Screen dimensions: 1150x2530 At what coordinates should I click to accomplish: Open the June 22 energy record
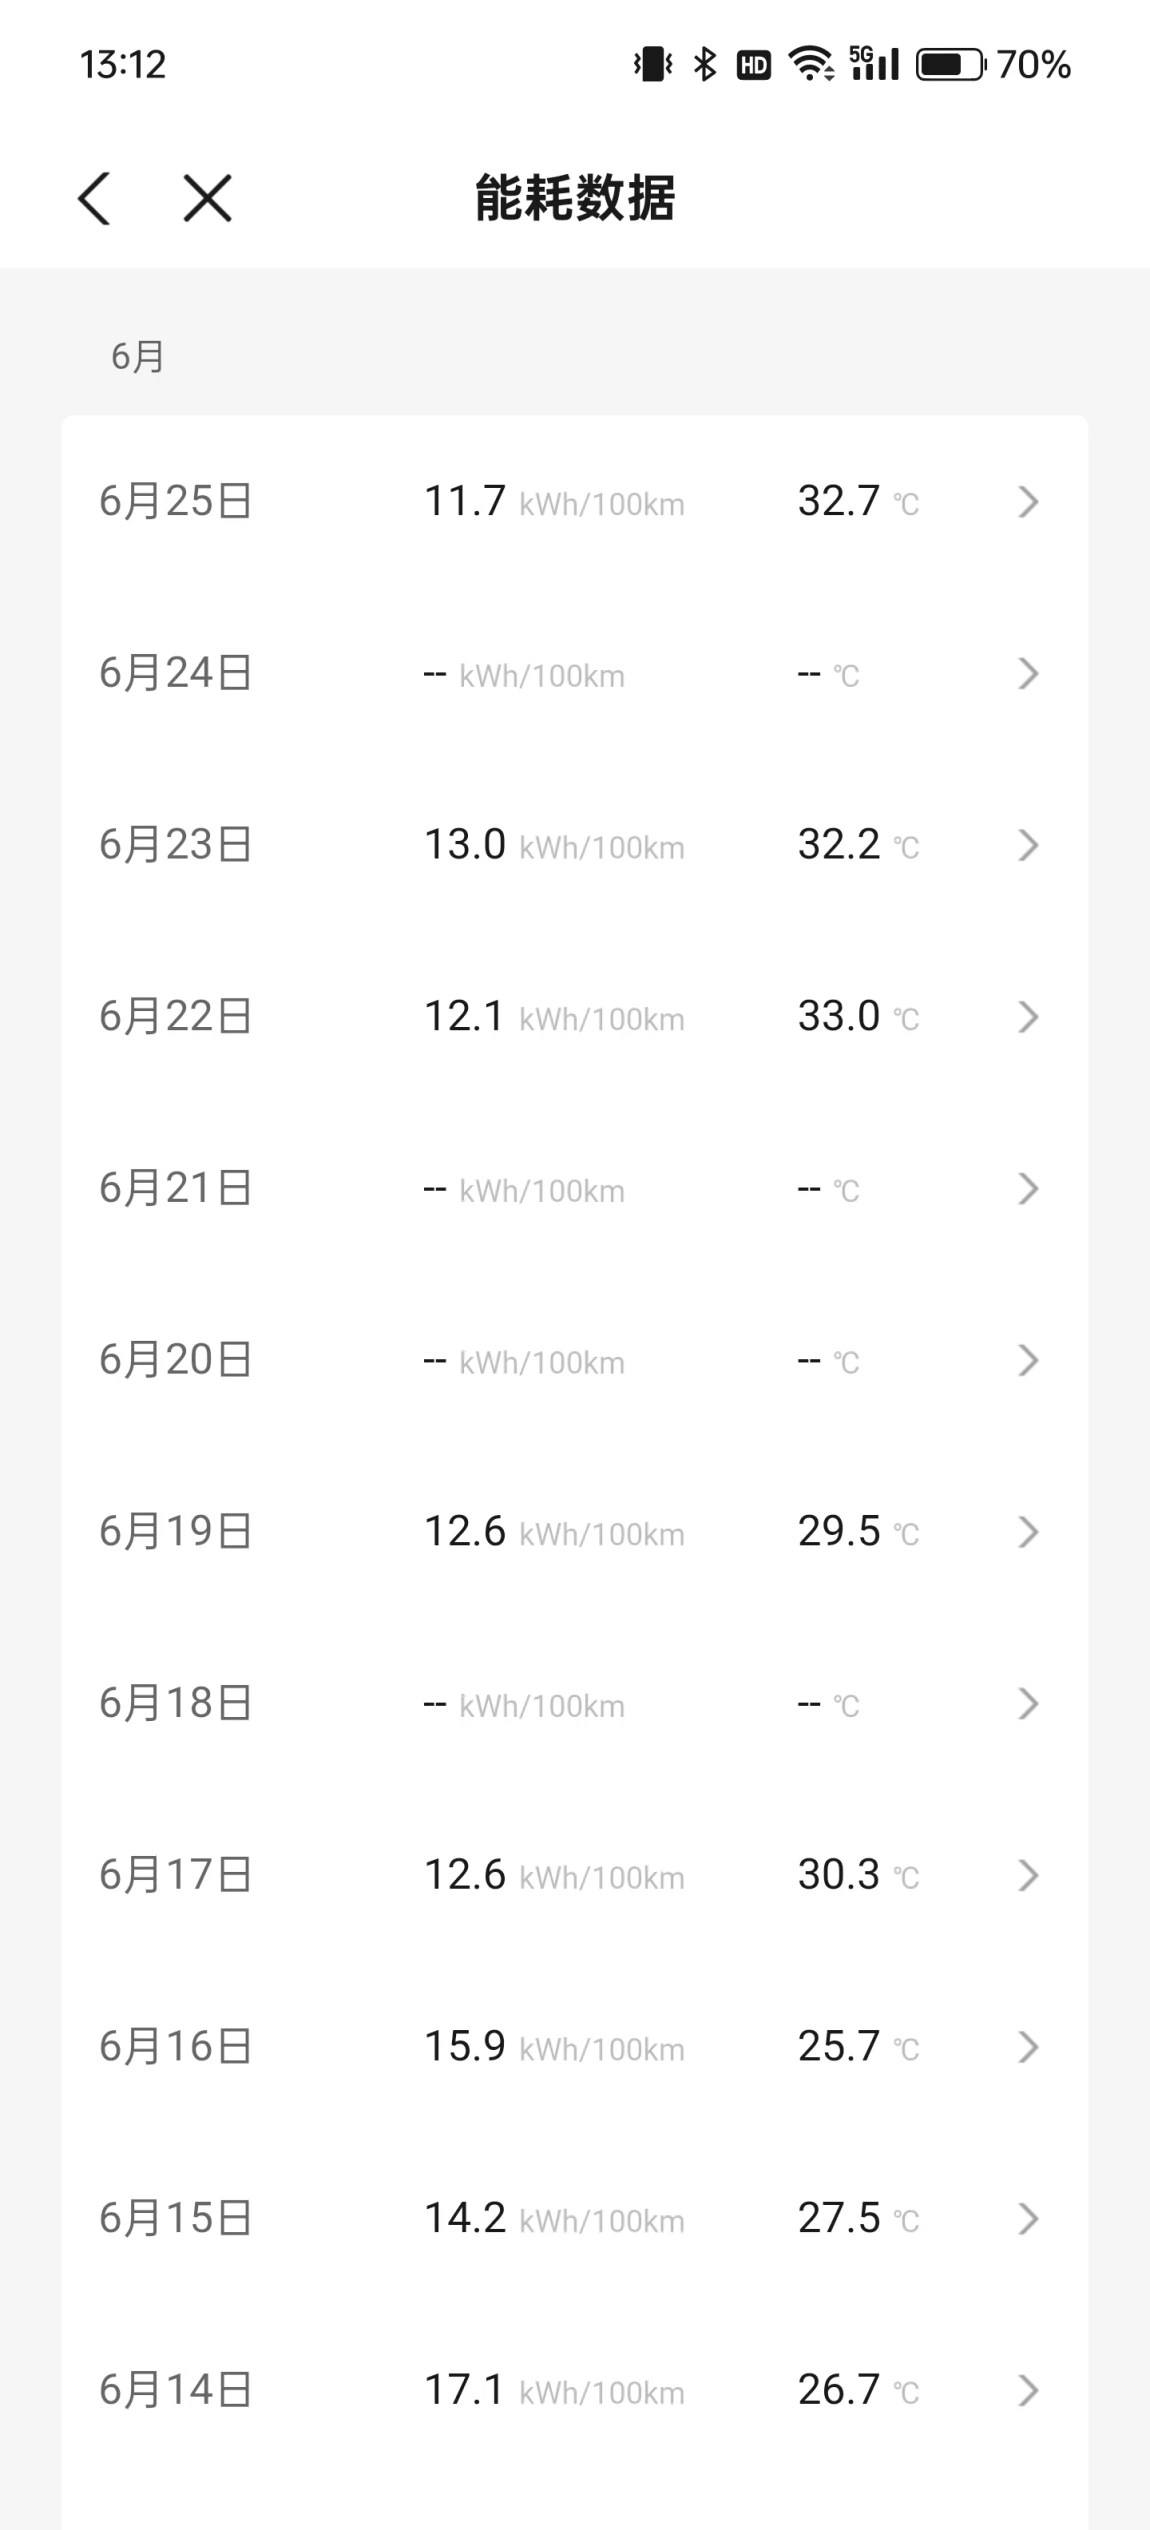574,1017
